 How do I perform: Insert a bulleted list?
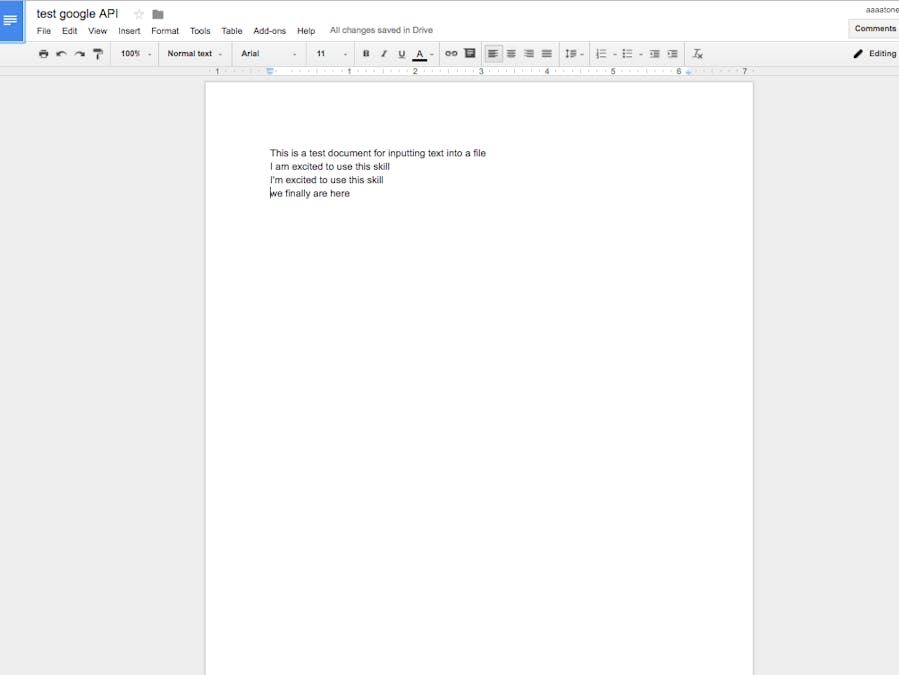pyautogui.click(x=627, y=54)
